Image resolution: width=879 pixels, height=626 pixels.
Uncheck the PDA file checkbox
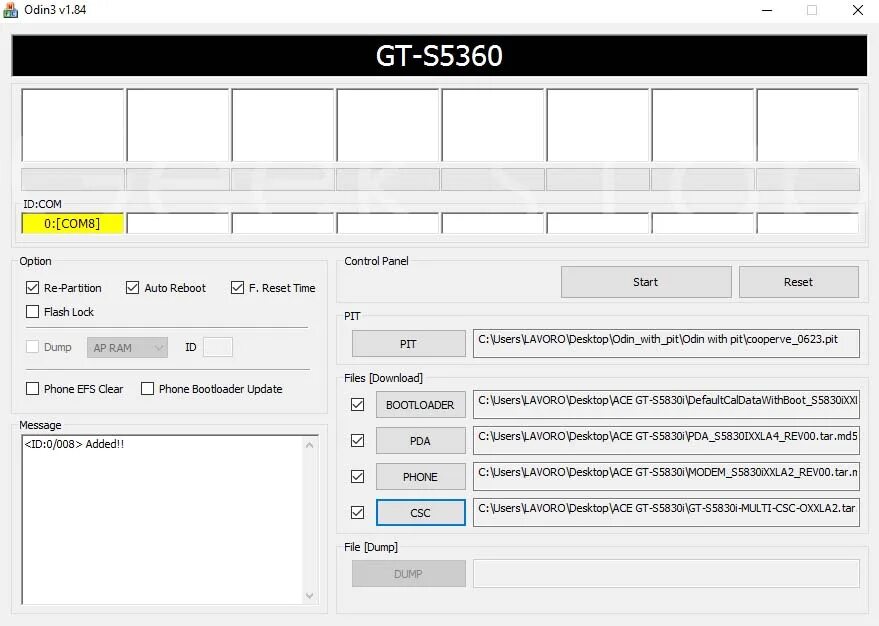click(357, 440)
